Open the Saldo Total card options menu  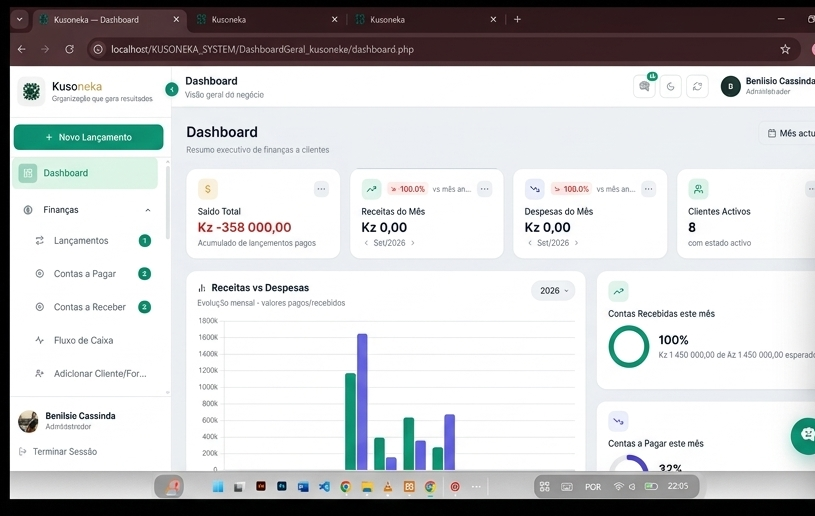321,189
